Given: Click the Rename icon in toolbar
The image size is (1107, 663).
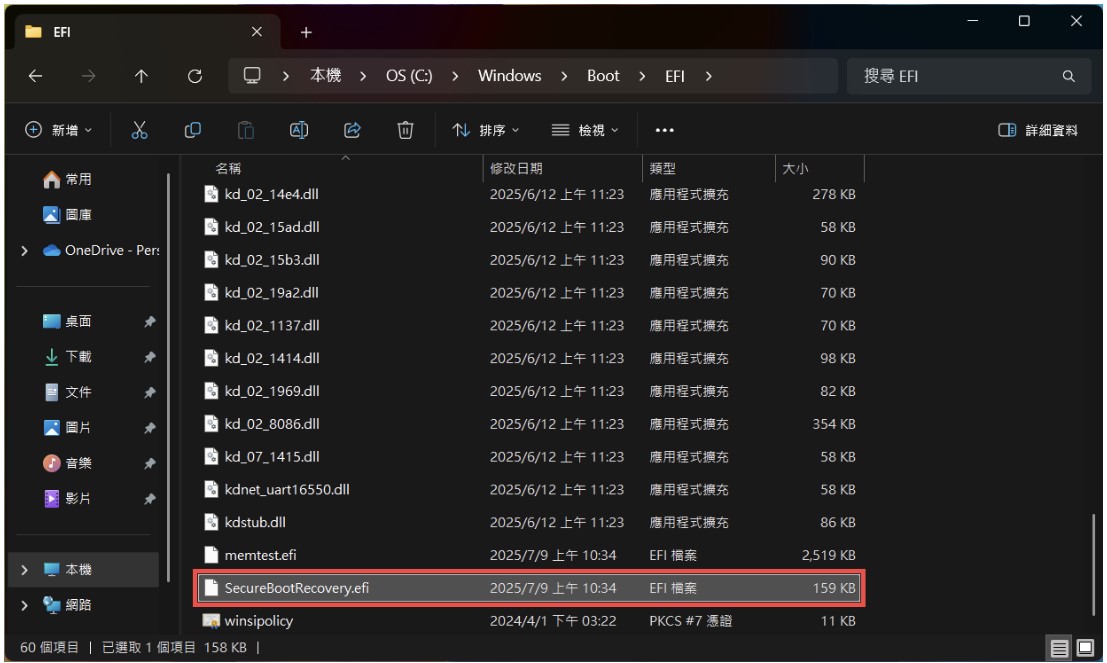Looking at the screenshot, I should click(298, 130).
